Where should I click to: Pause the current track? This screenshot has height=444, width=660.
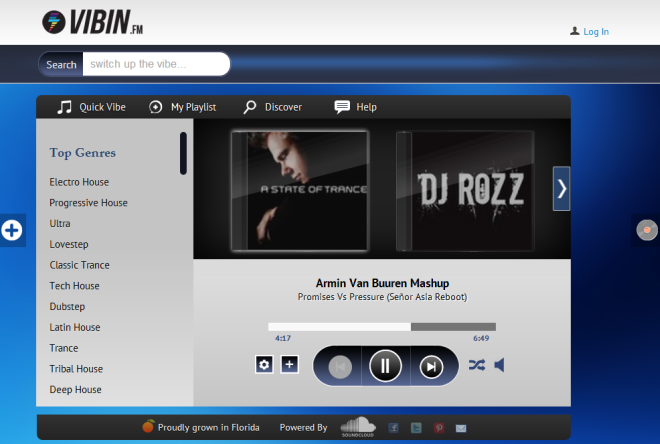tap(385, 366)
